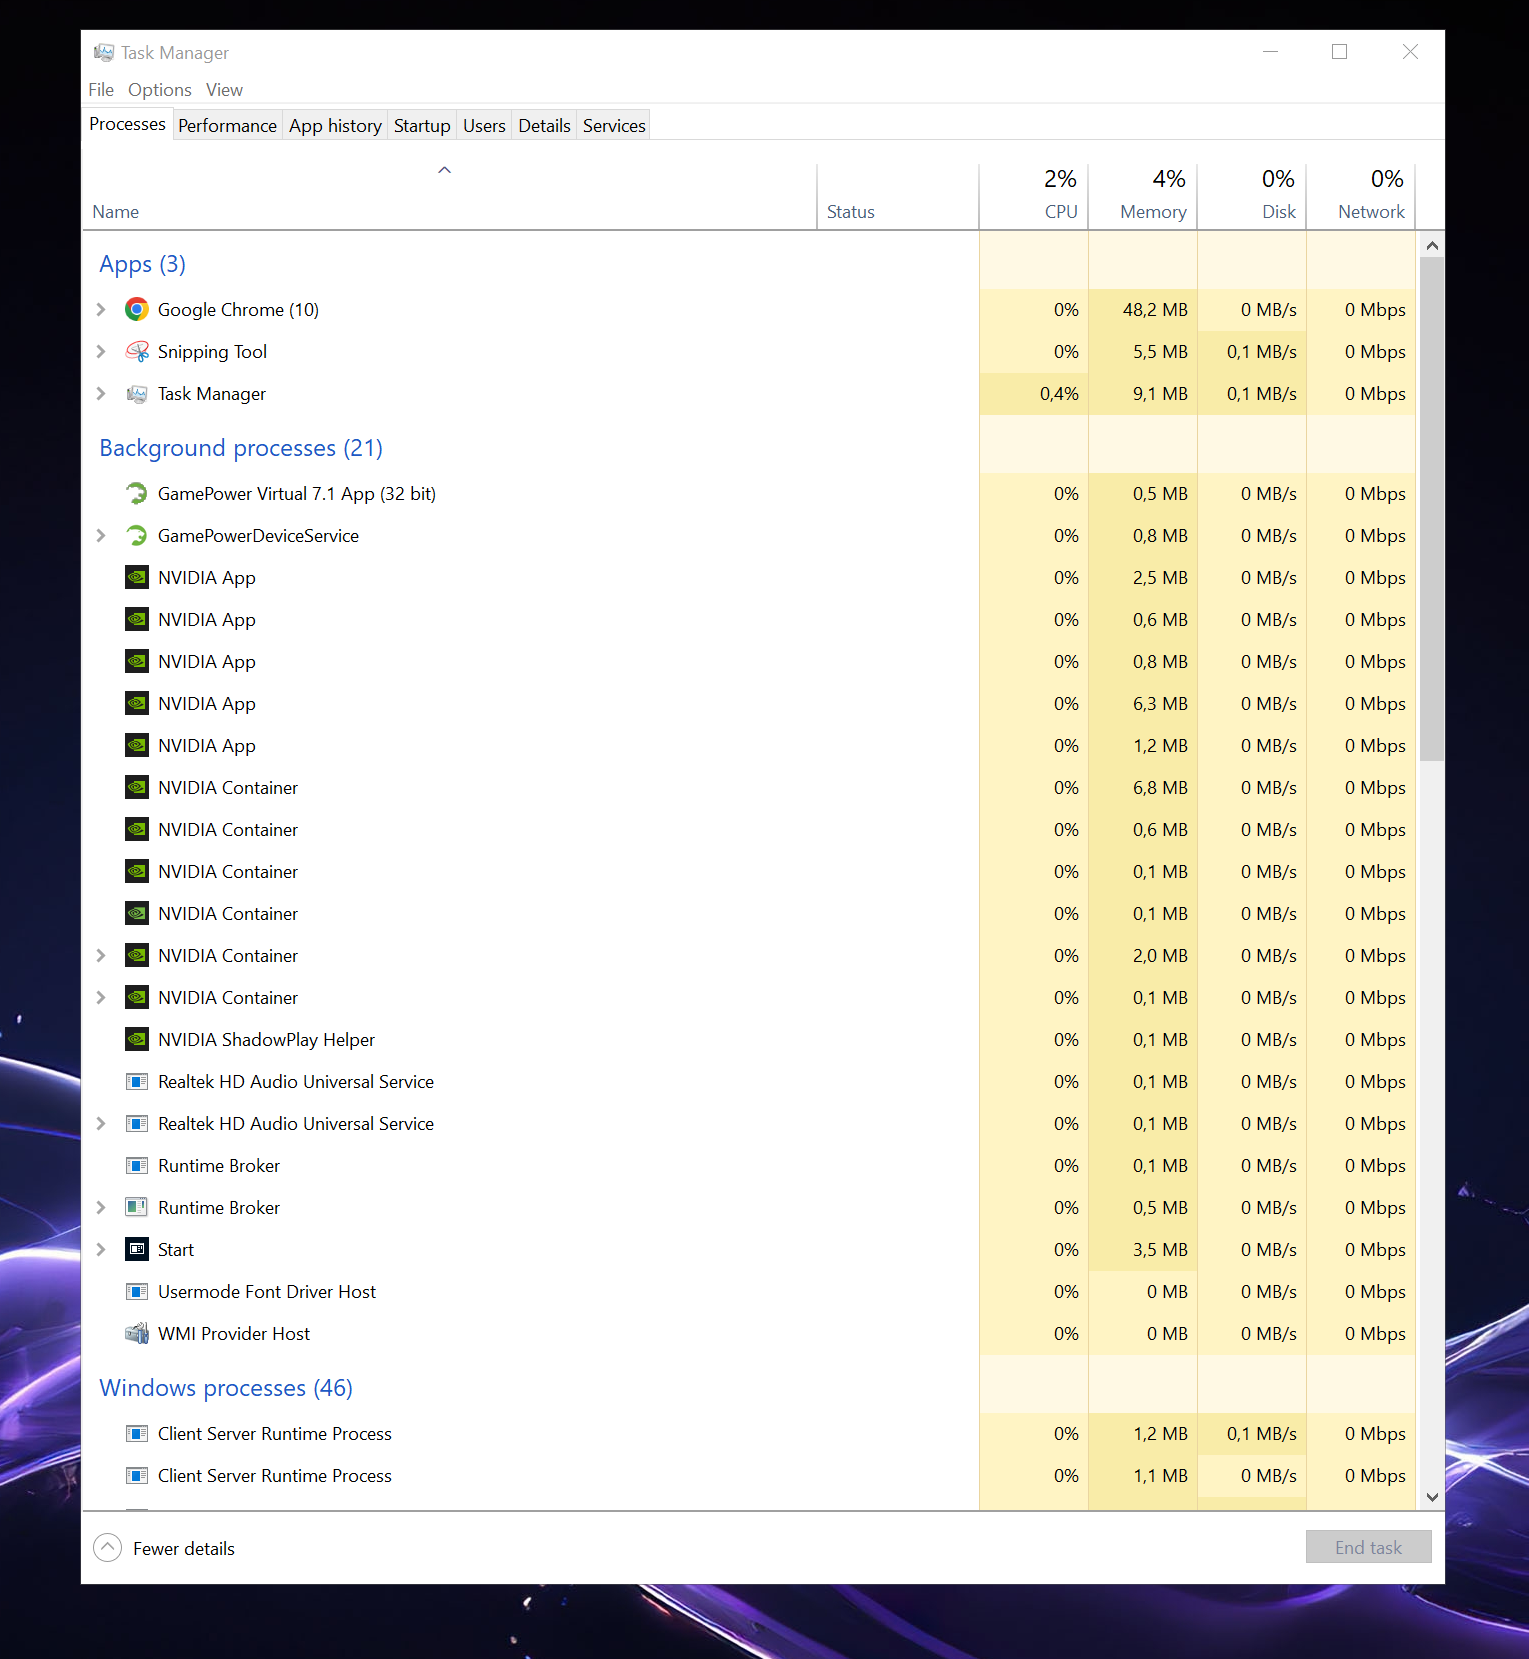Screen dimensions: 1529x1659
Task: Expand the Task Manager process group
Action: (101, 394)
